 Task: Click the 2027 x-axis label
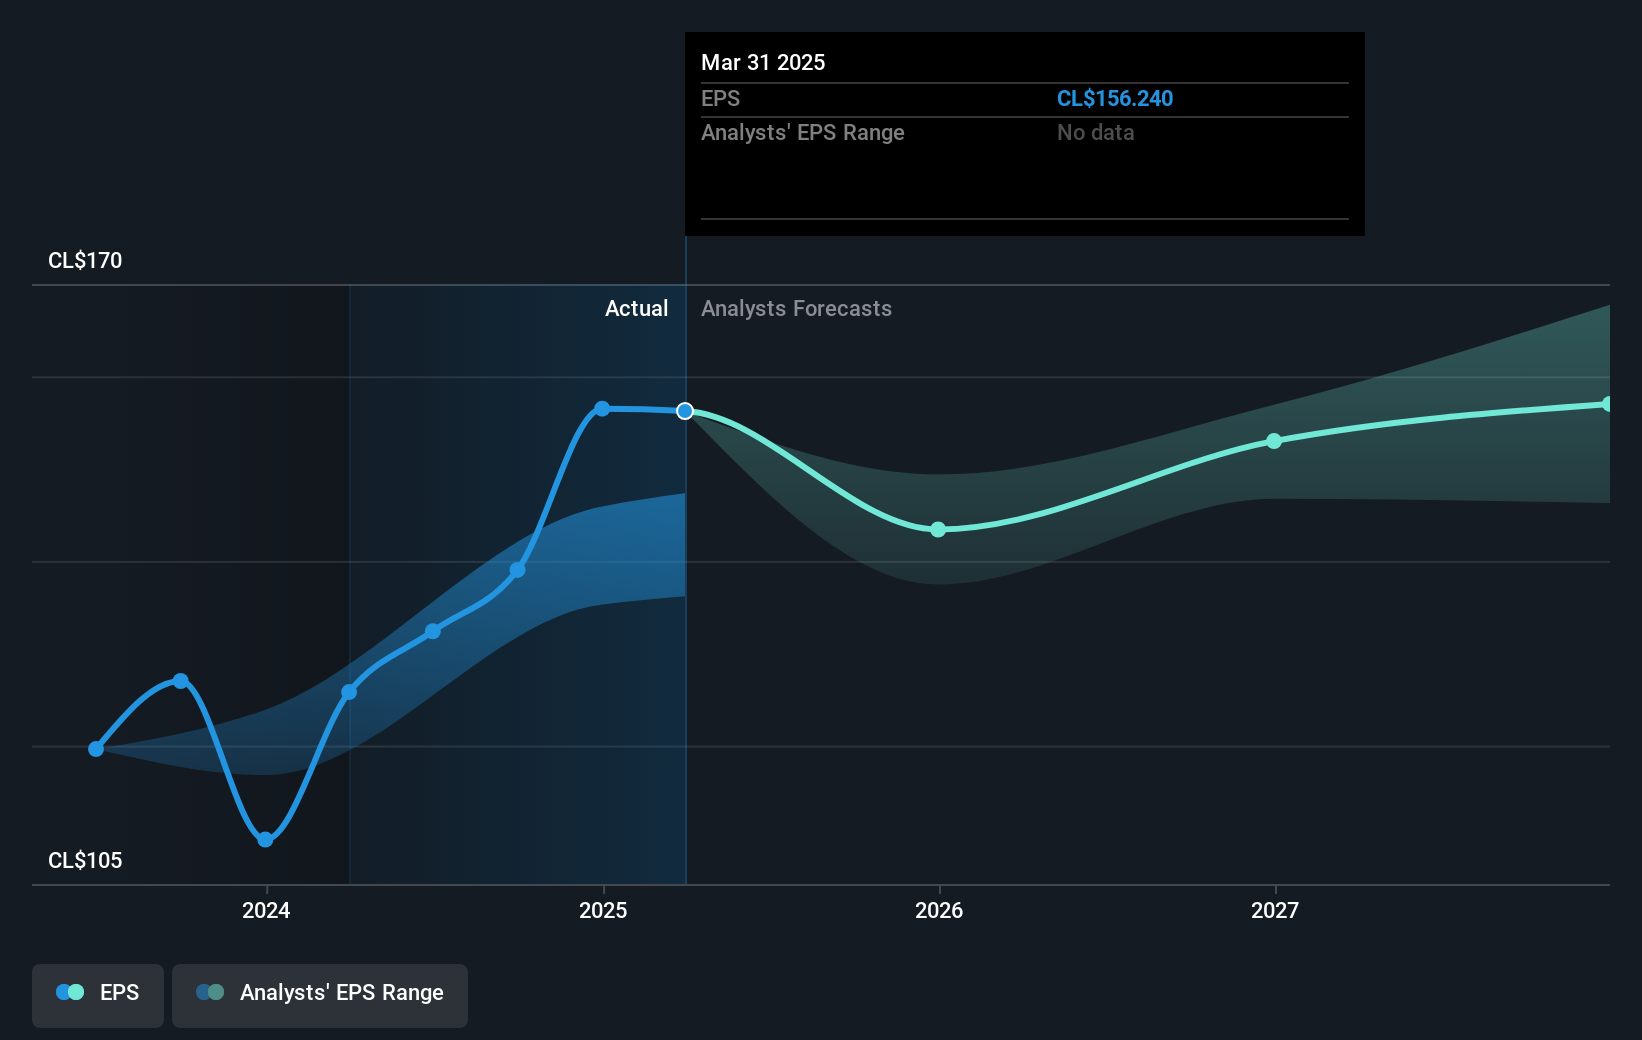click(1275, 910)
